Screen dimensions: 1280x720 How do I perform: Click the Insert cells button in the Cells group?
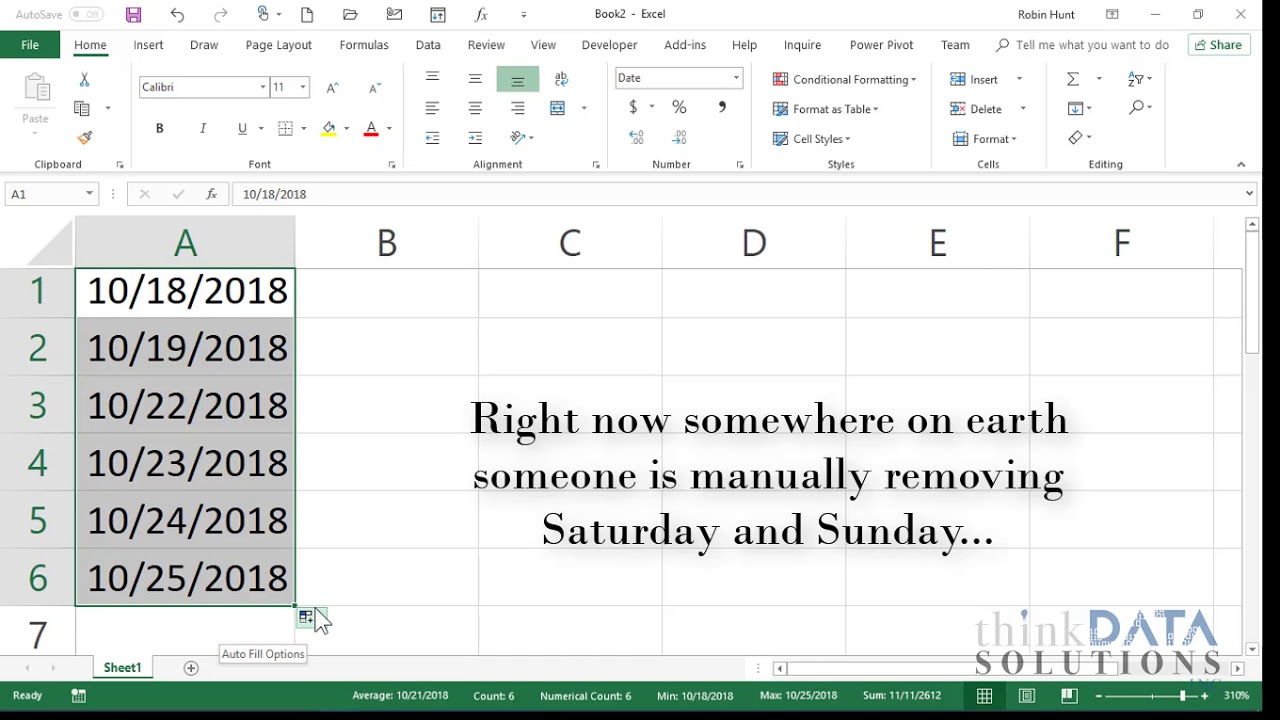975,79
